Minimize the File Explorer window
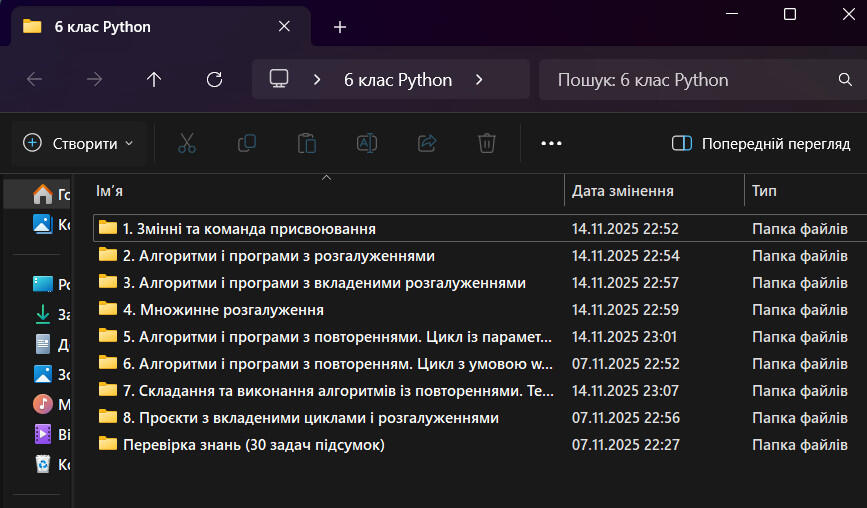Image resolution: width=867 pixels, height=508 pixels. [732, 14]
